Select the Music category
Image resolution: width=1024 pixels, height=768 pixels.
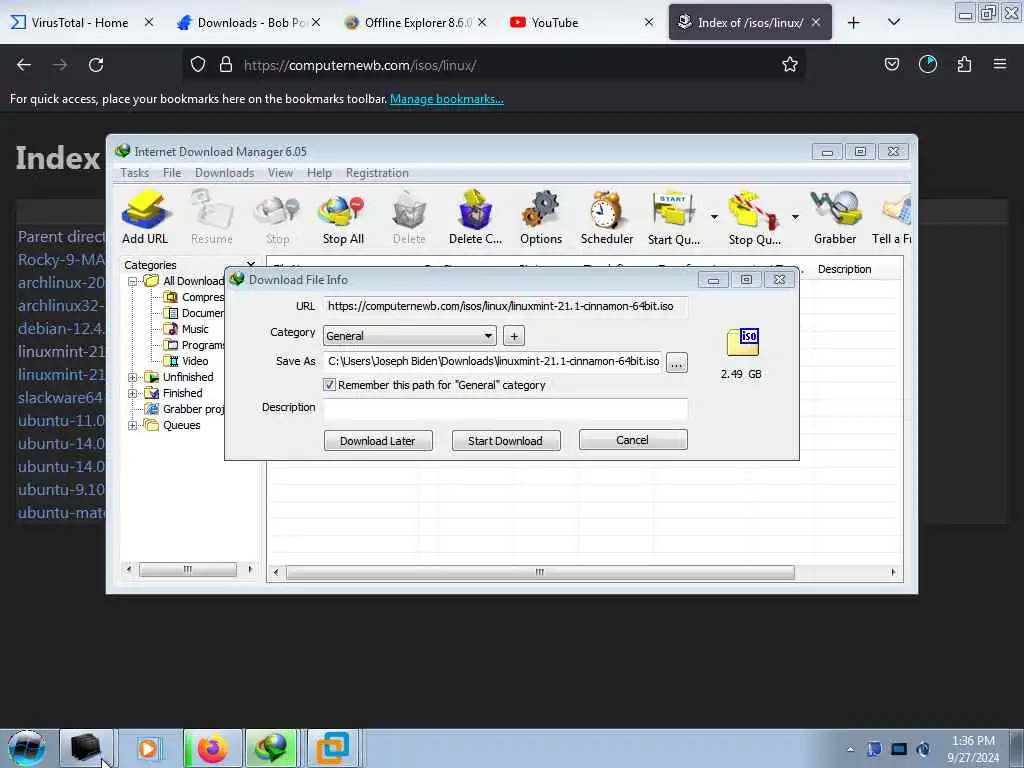[x=195, y=329]
